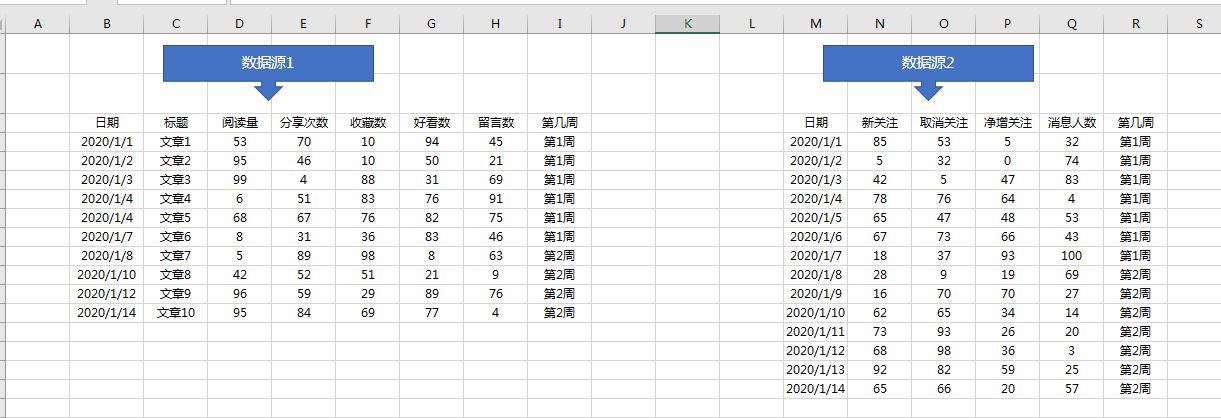
Task: Select column H header
Action: coord(495,25)
